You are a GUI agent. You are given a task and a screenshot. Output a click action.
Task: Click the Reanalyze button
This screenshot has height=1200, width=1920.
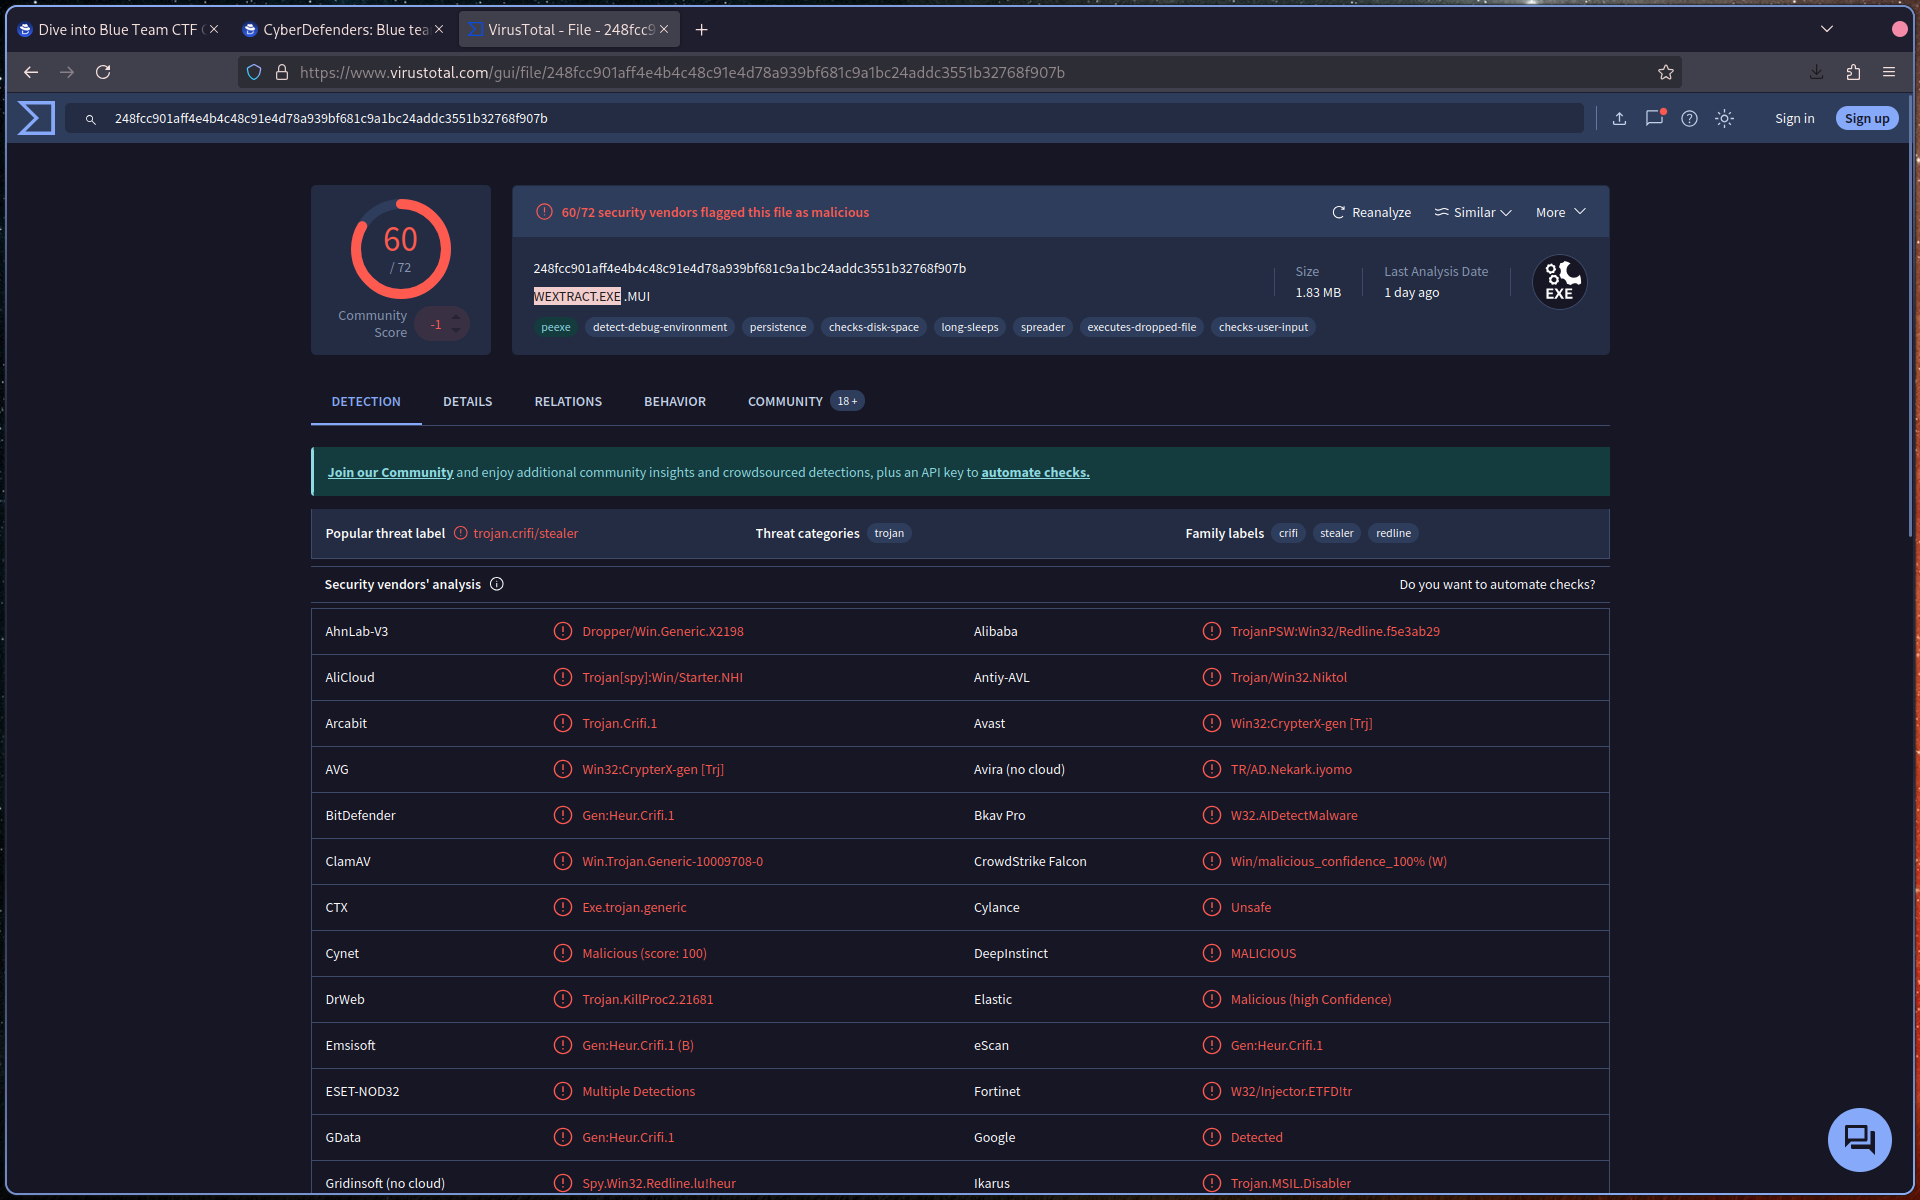(x=1371, y=212)
